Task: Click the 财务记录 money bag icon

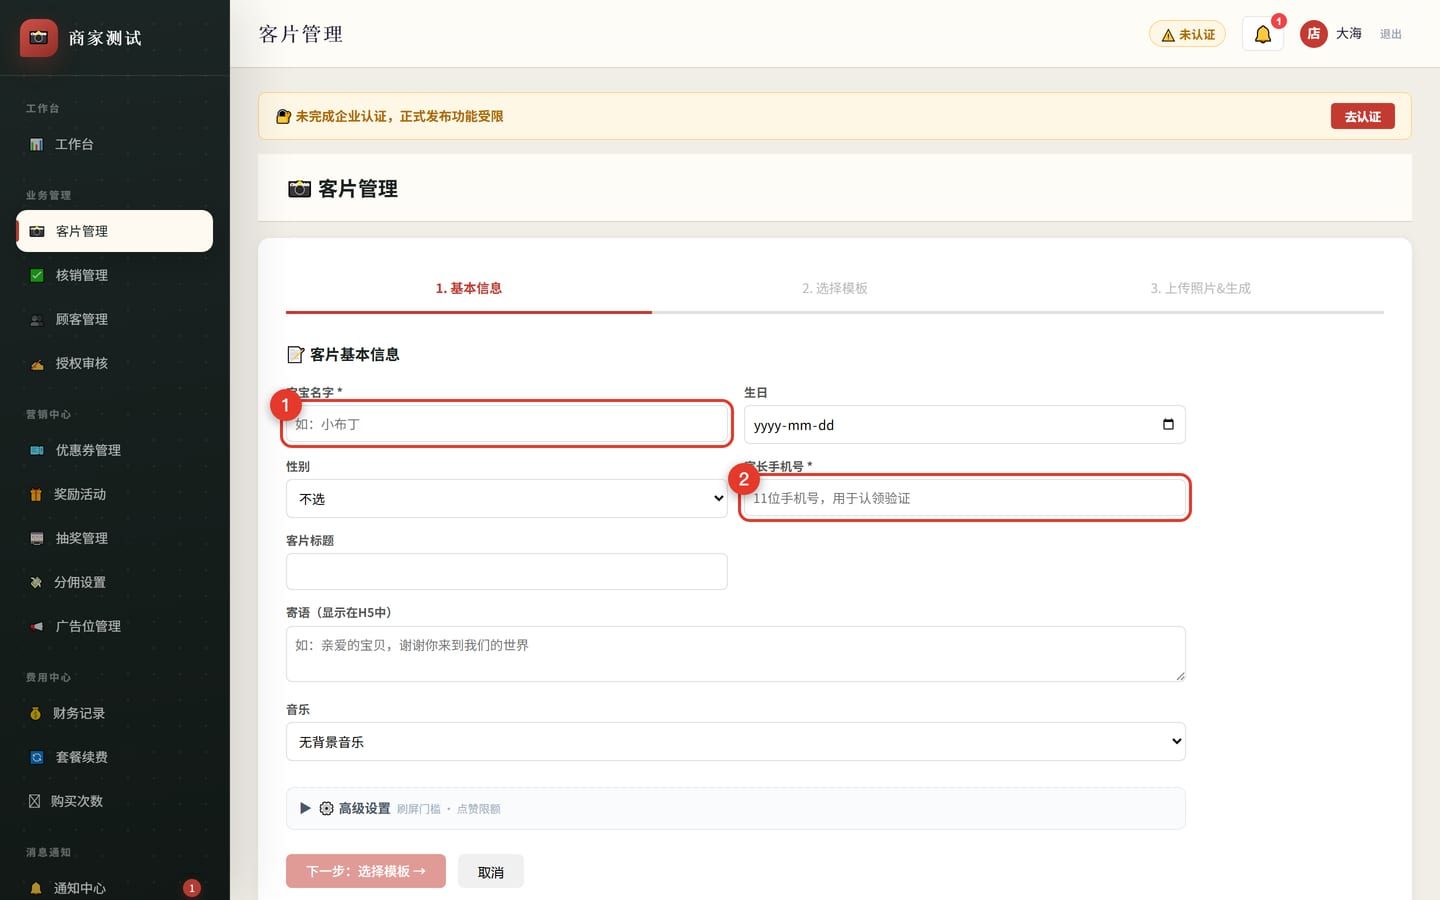Action: point(36,713)
